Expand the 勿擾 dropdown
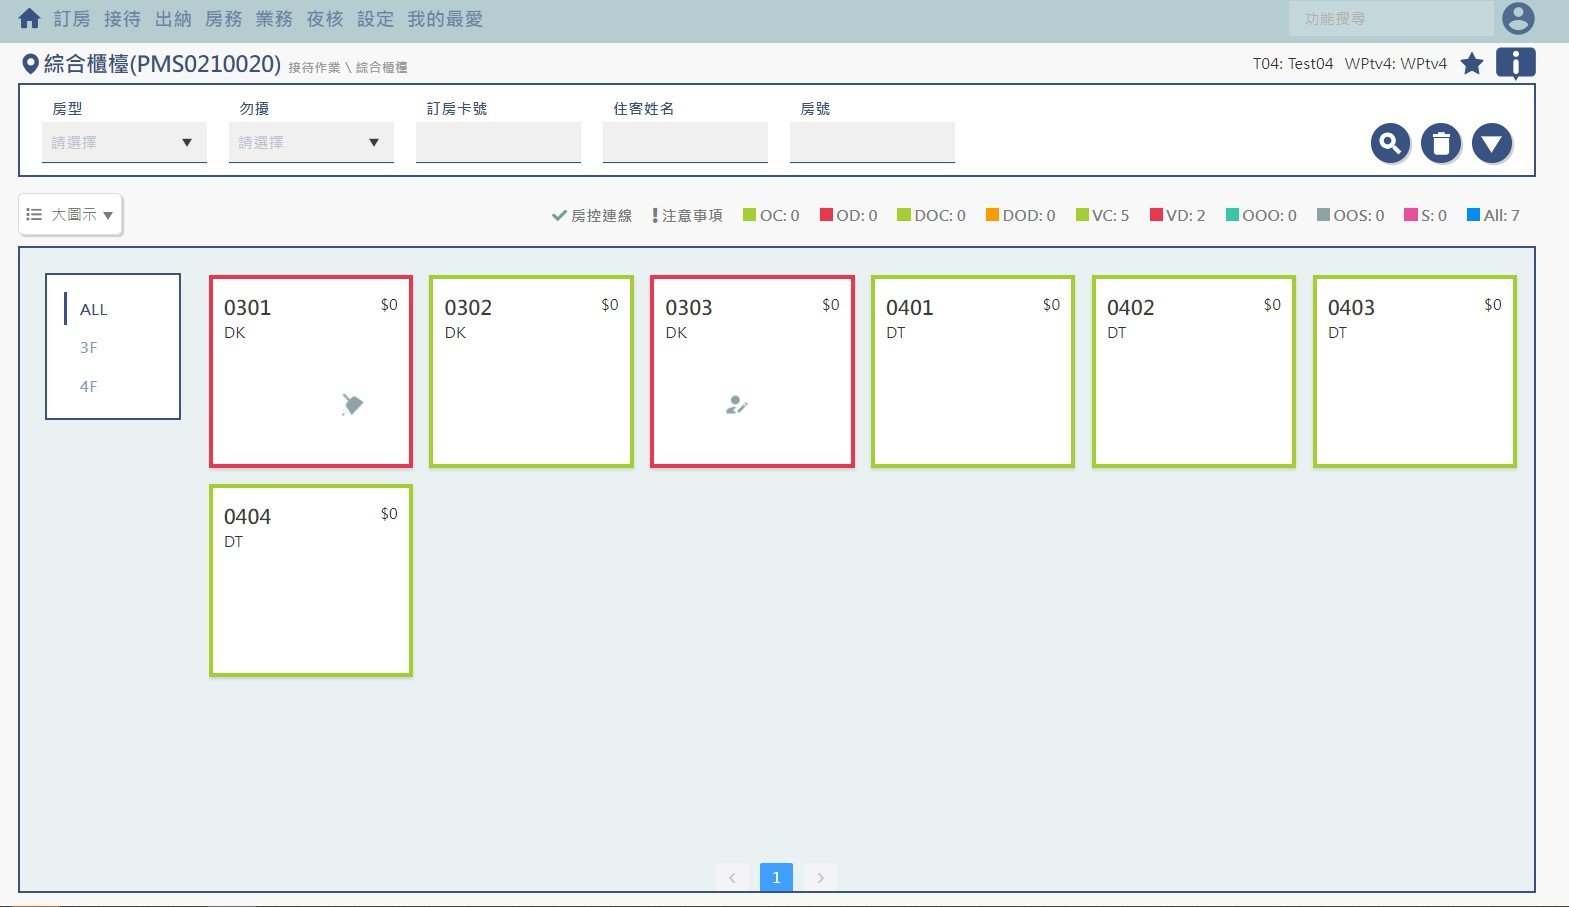Screen dimensions: 1569x907 coord(311,143)
